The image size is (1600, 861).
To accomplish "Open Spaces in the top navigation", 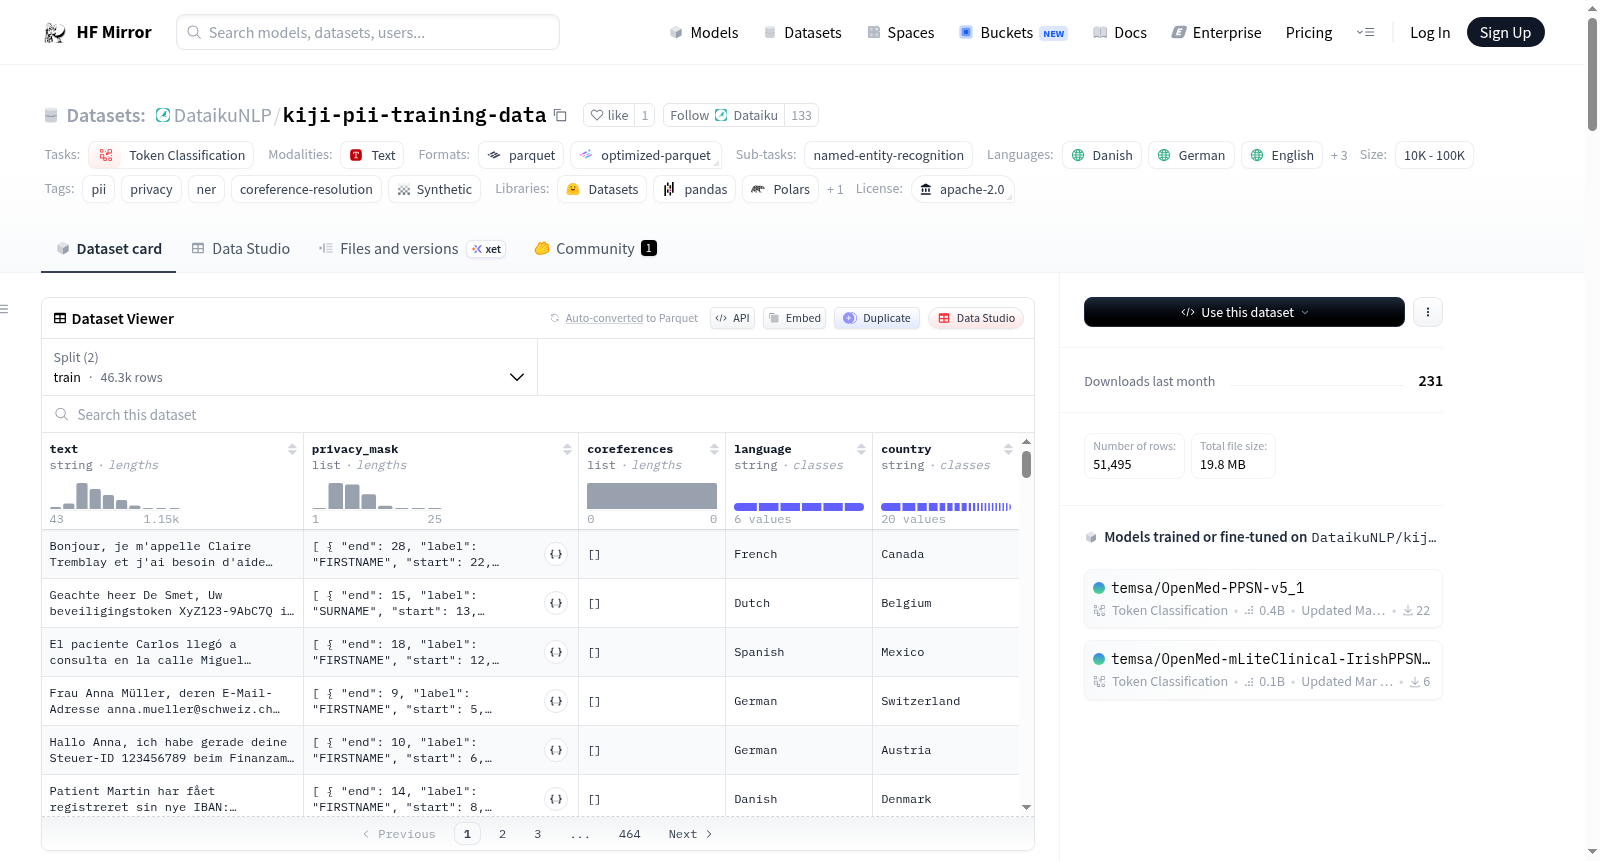I will (900, 33).
